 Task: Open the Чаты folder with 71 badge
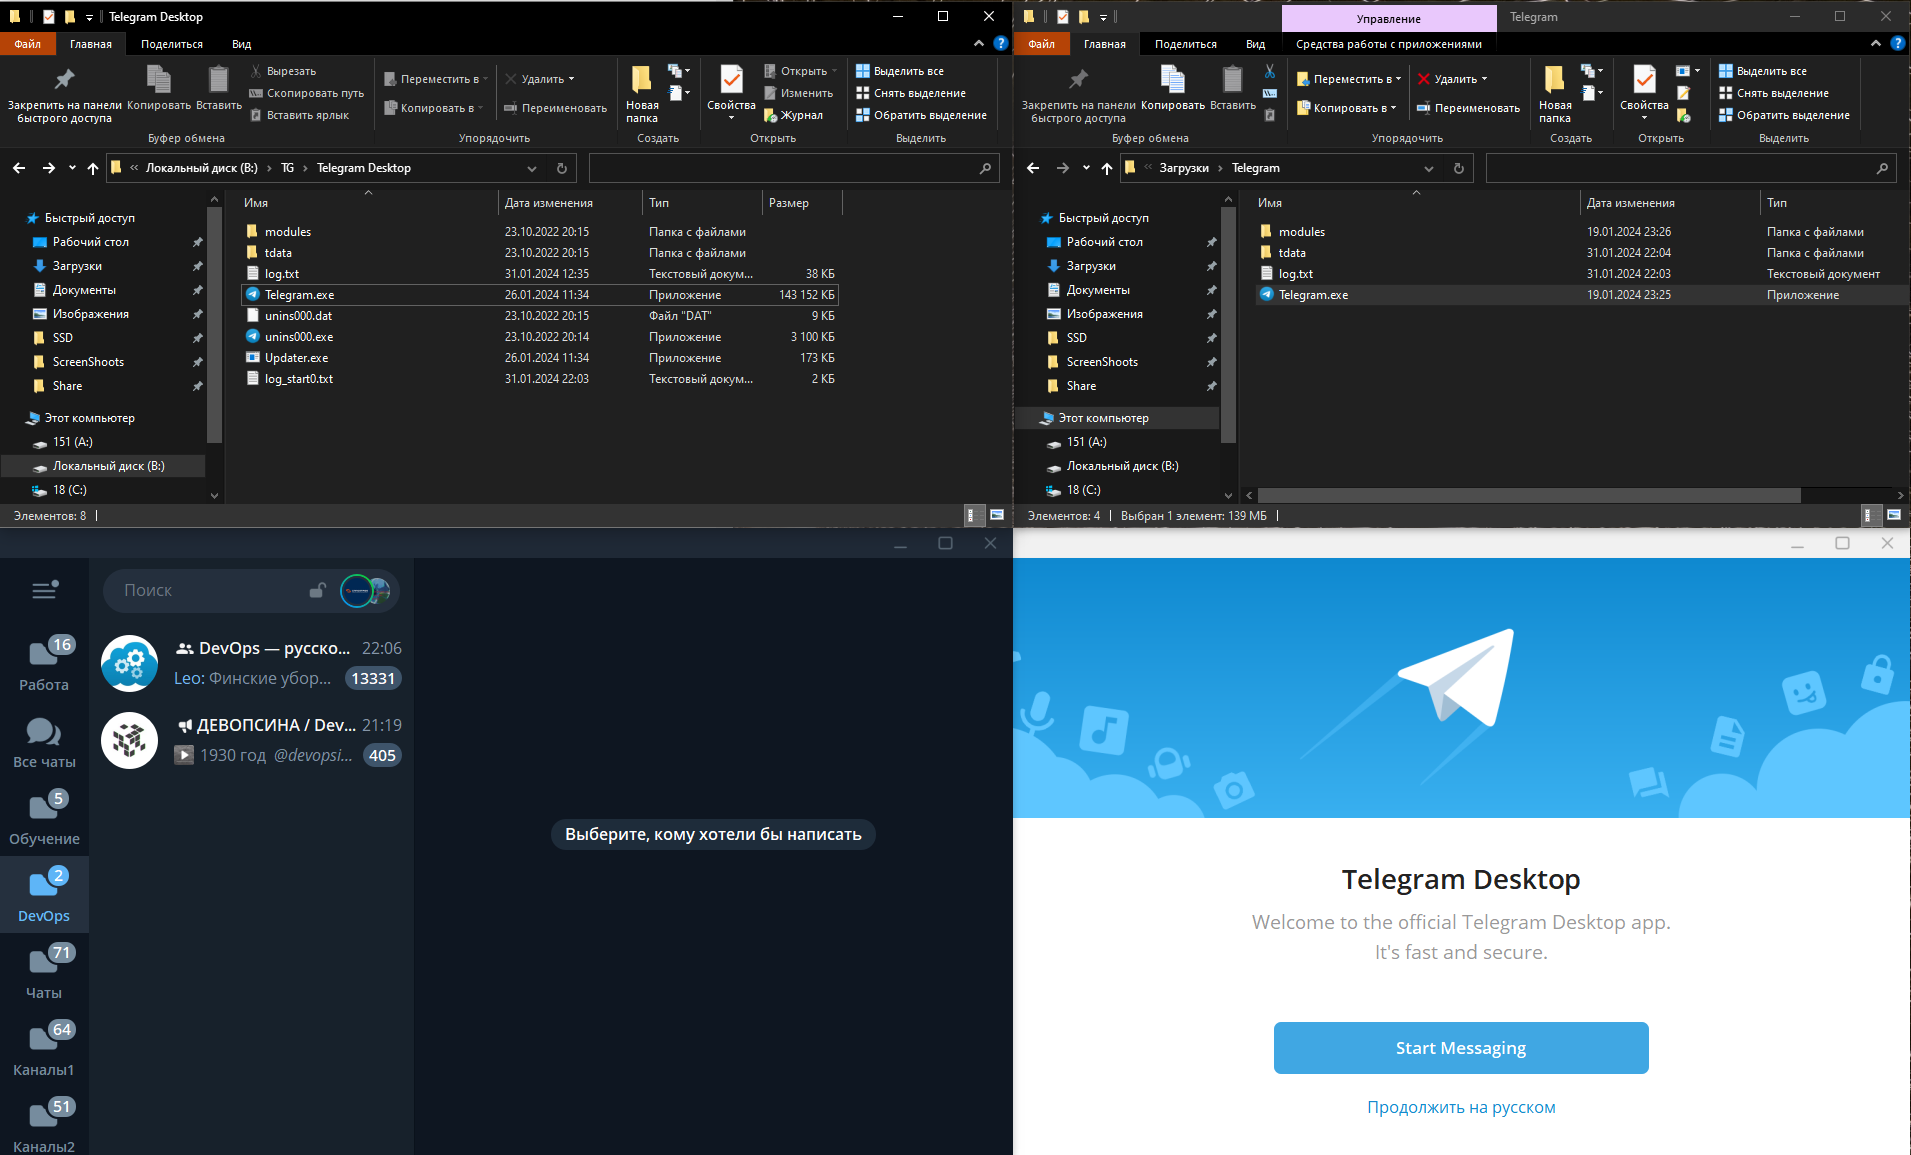pyautogui.click(x=44, y=972)
